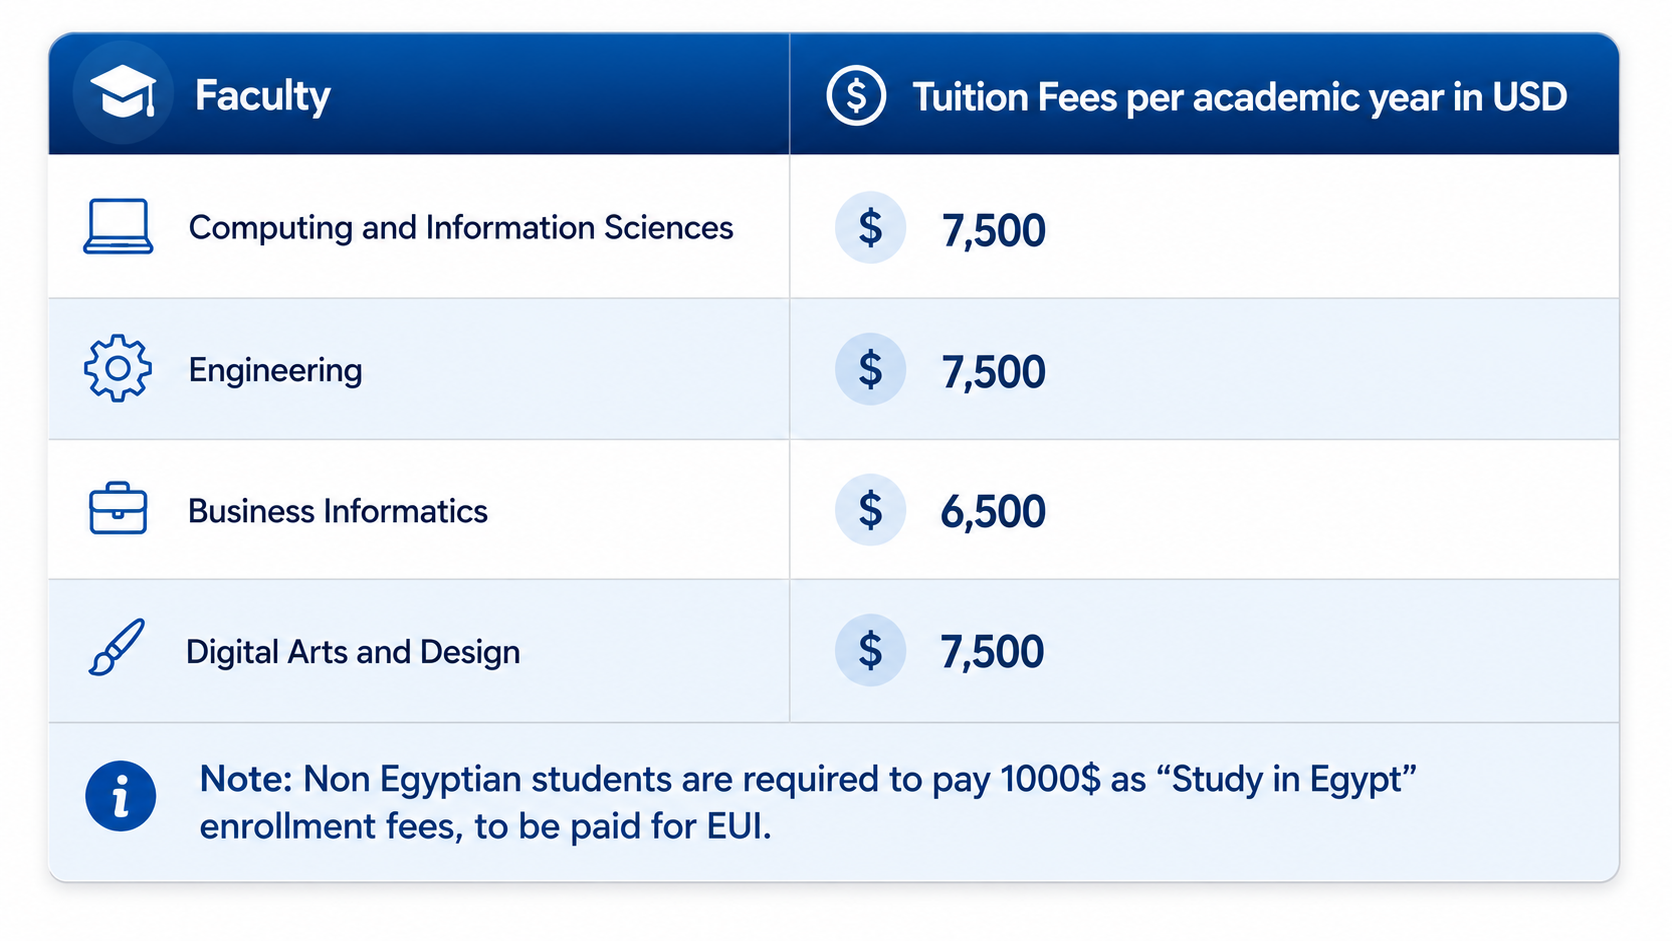Image resolution: width=1672 pixels, height=941 pixels.
Task: Click the Non Egyptian students note text
Action: [x=808, y=802]
